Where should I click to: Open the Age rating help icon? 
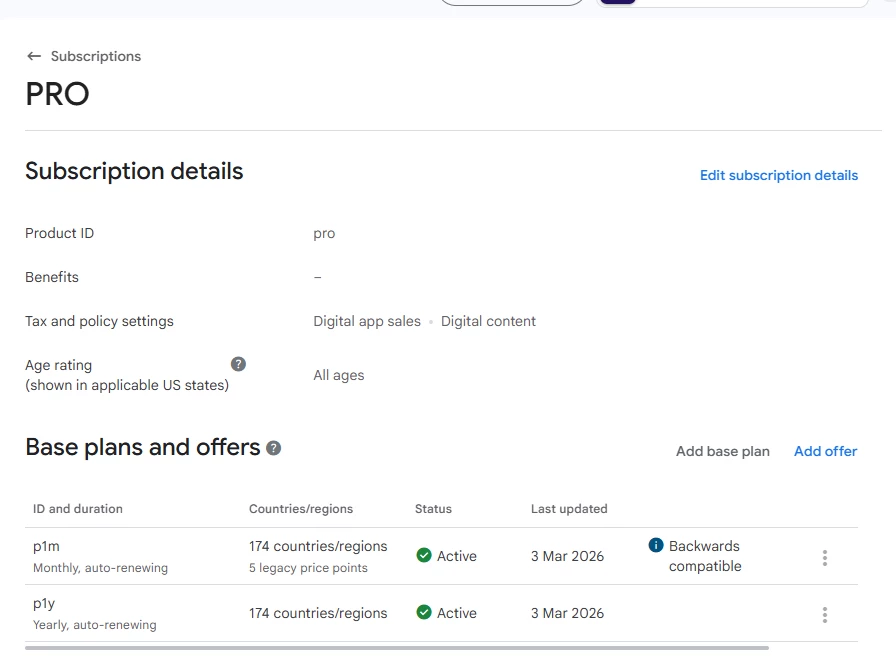(x=238, y=364)
